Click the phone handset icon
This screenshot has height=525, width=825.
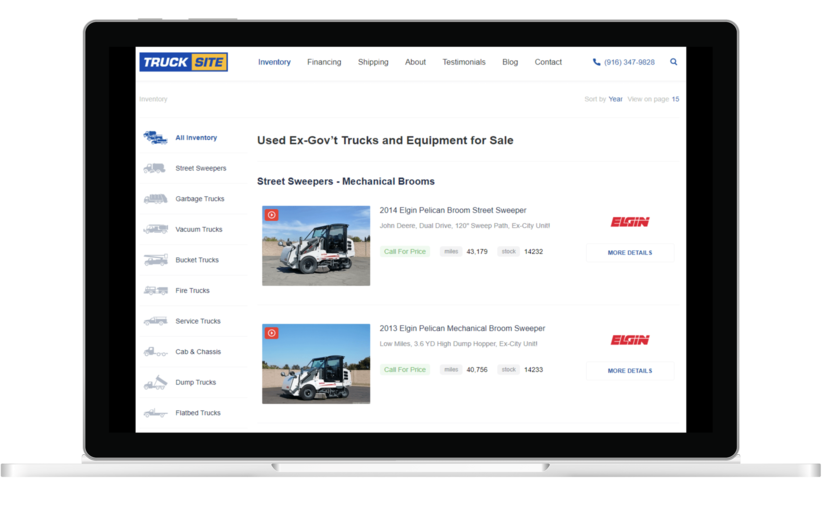[x=596, y=62]
